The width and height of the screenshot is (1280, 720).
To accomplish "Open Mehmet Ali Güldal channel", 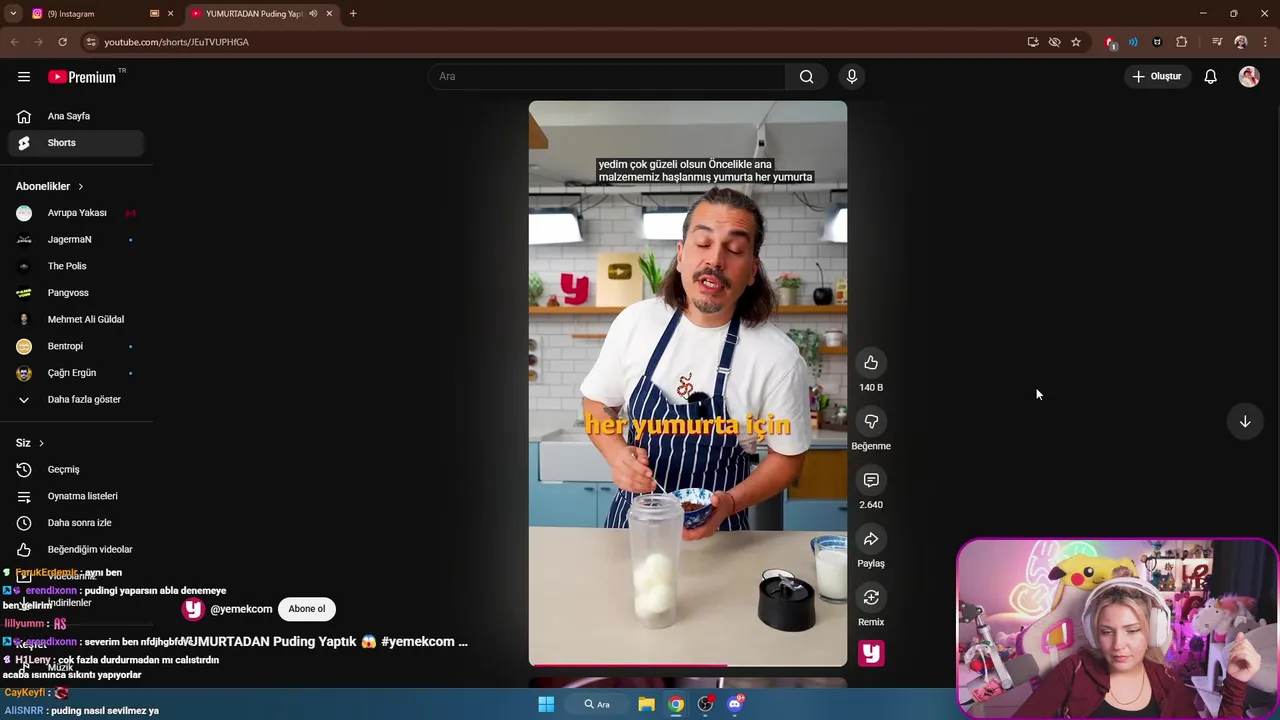I will tap(76, 320).
